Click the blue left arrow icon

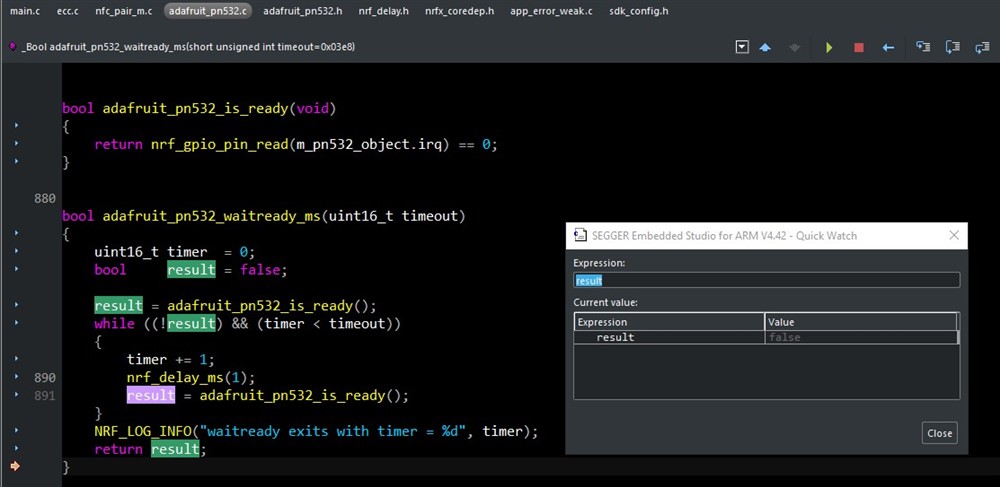(888, 48)
